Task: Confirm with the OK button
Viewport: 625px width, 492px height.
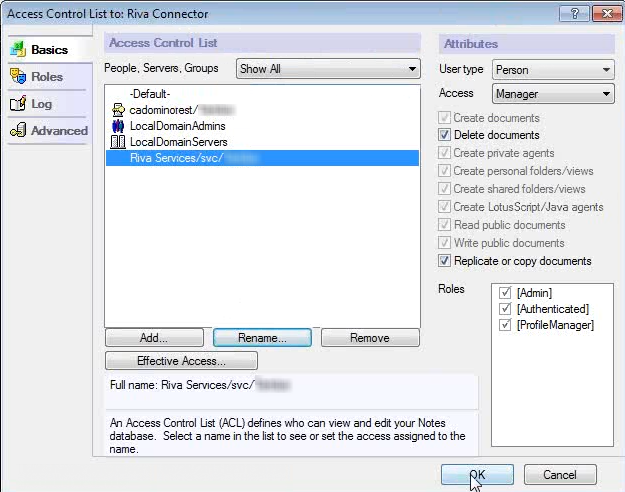Action: (477, 474)
